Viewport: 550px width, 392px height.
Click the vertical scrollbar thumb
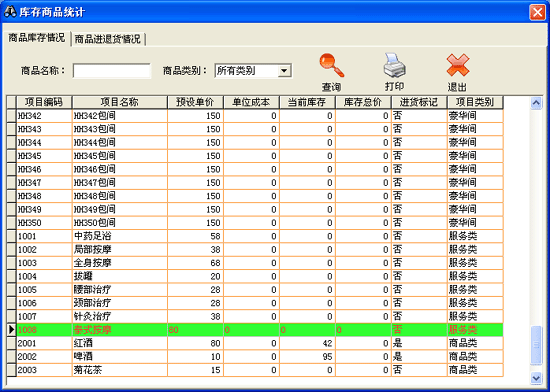click(x=536, y=345)
